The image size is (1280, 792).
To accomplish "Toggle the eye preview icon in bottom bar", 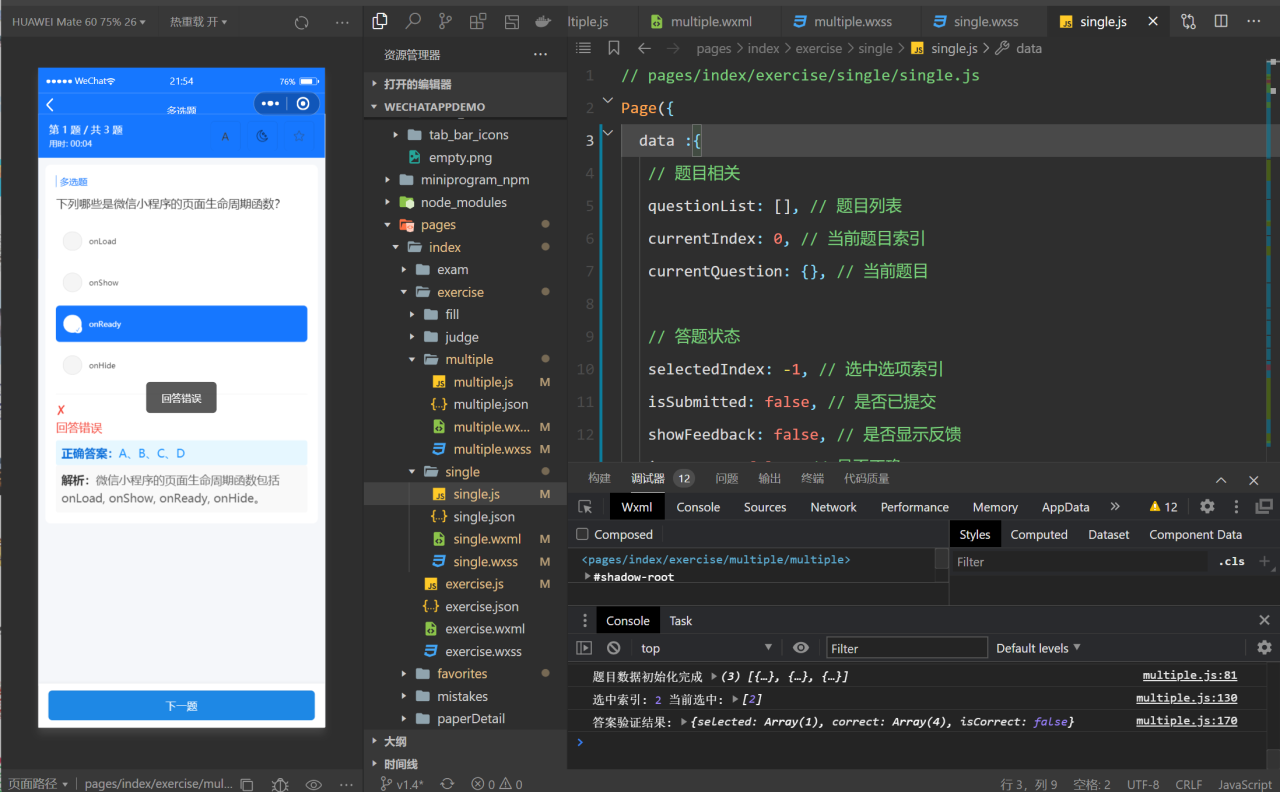I will (313, 784).
